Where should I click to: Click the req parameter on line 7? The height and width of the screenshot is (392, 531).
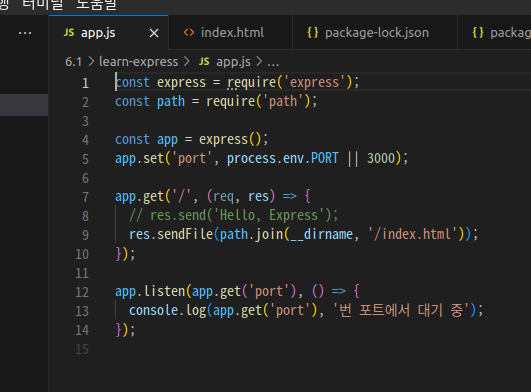coord(223,197)
